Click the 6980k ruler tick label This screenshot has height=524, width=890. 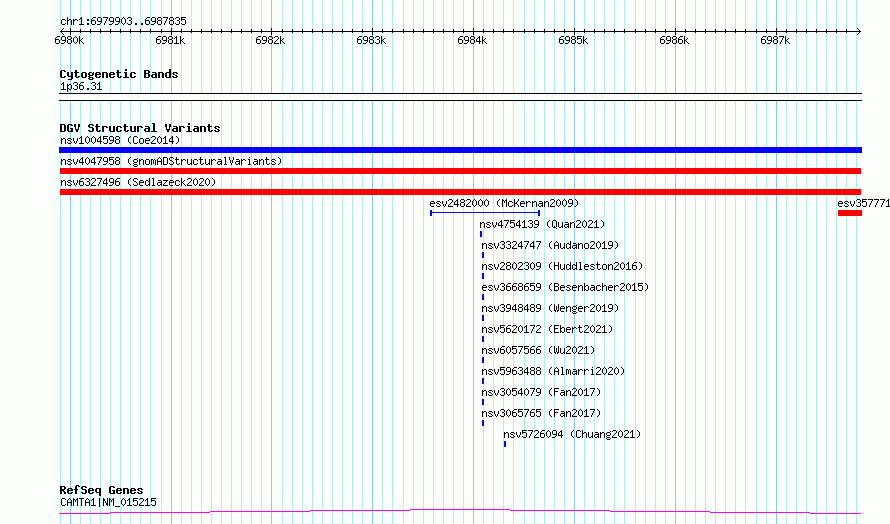(69, 40)
